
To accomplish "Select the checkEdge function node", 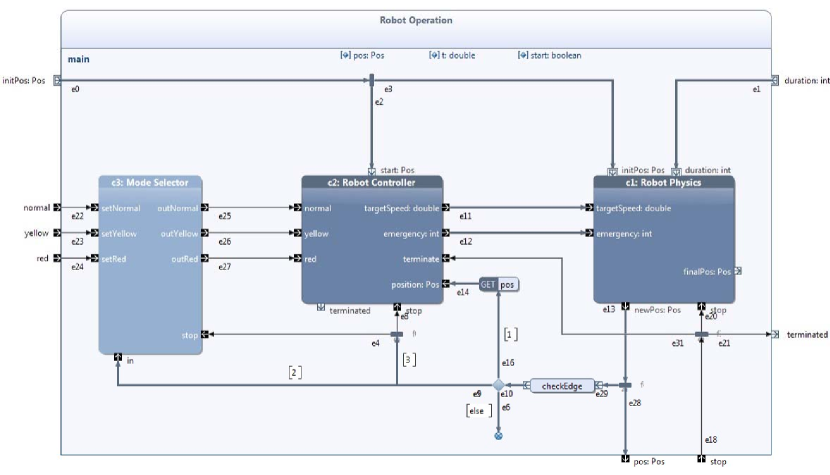I will 562,386.
